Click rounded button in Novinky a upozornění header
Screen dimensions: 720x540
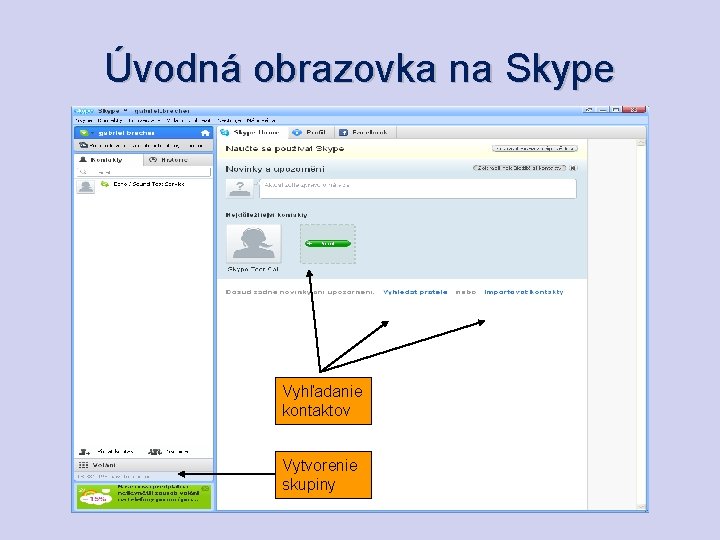click(x=519, y=168)
